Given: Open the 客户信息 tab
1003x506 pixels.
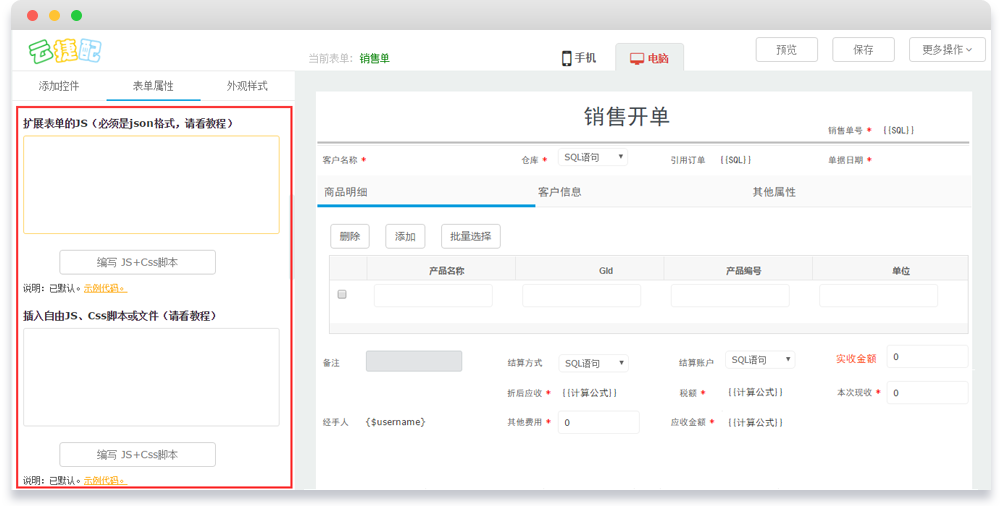Looking at the screenshot, I should pyautogui.click(x=559, y=192).
